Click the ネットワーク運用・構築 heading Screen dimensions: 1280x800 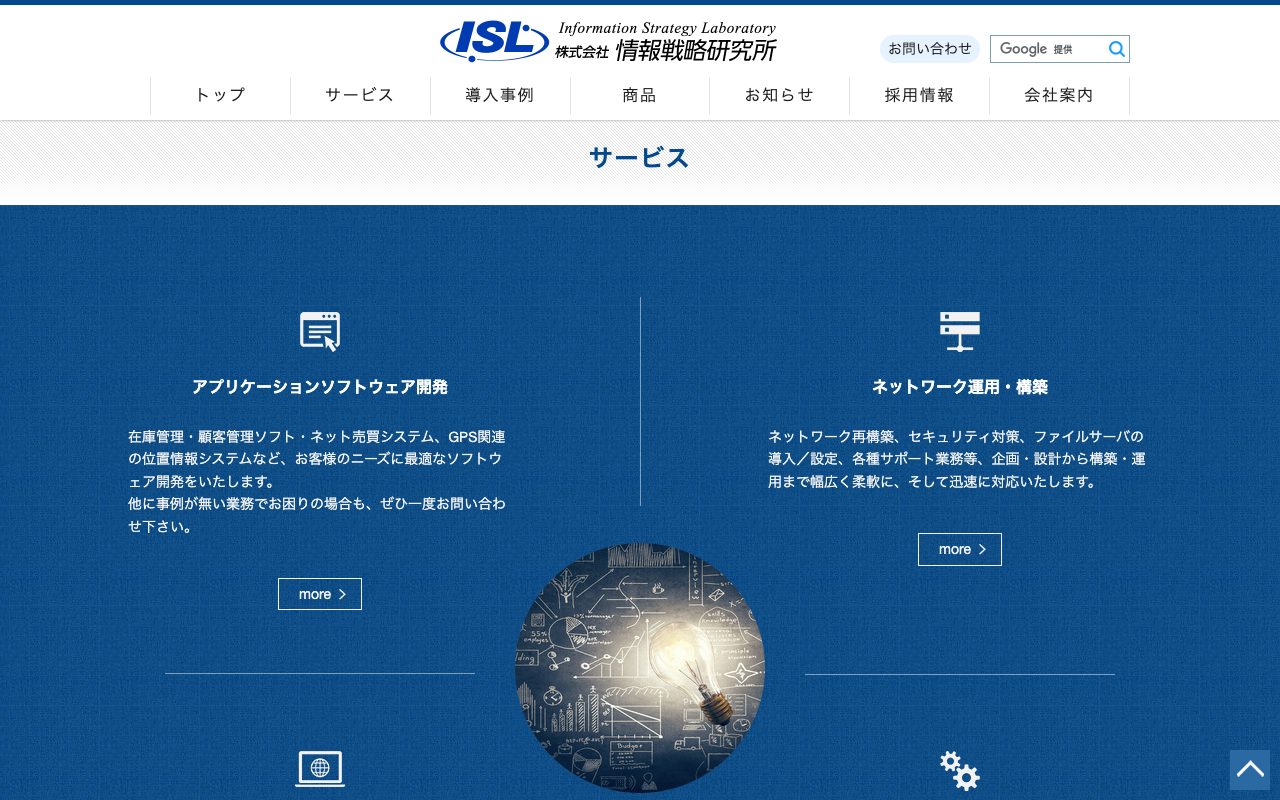[x=960, y=387]
